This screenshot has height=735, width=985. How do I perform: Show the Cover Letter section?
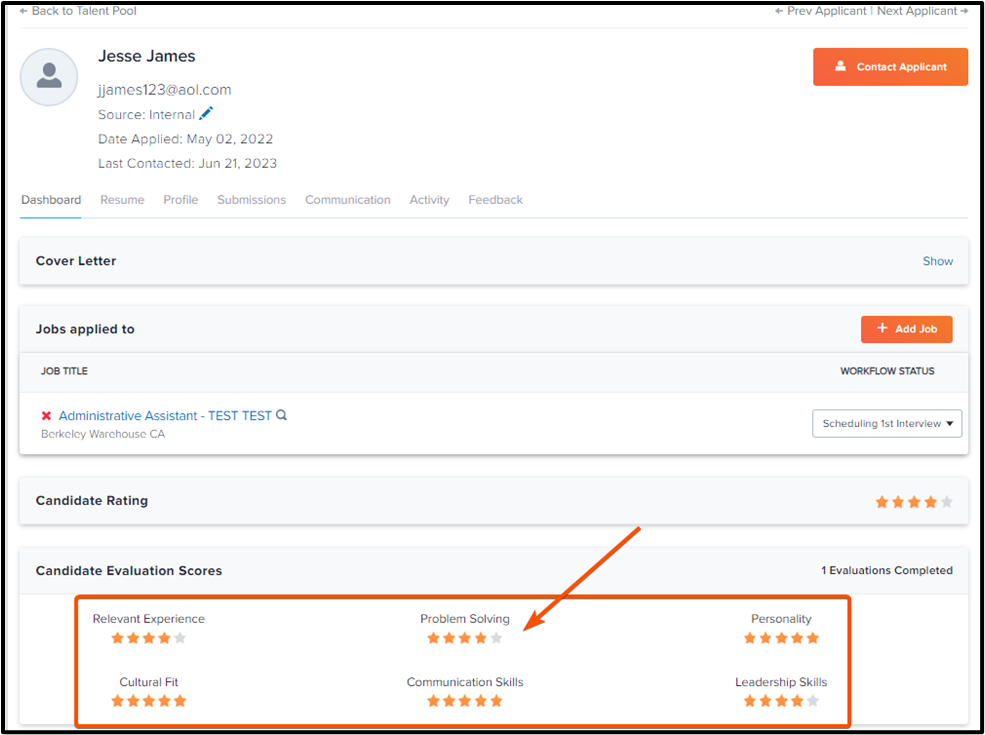point(937,261)
